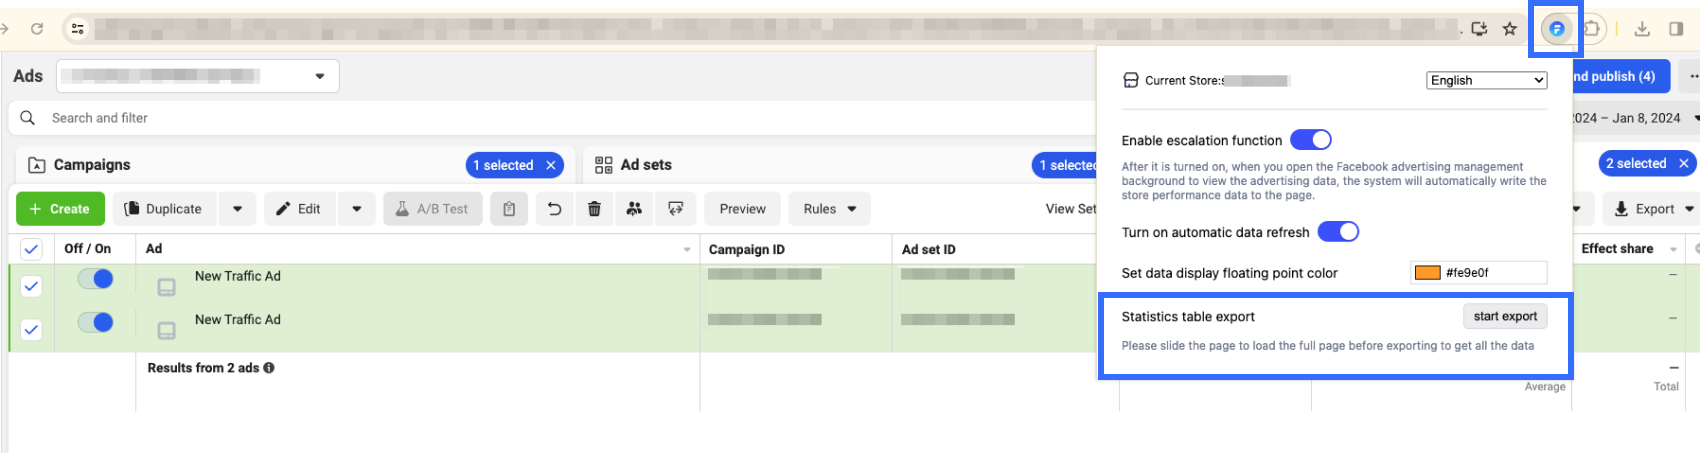Click the green Create button
Image resolution: width=1700 pixels, height=453 pixels.
(x=60, y=209)
